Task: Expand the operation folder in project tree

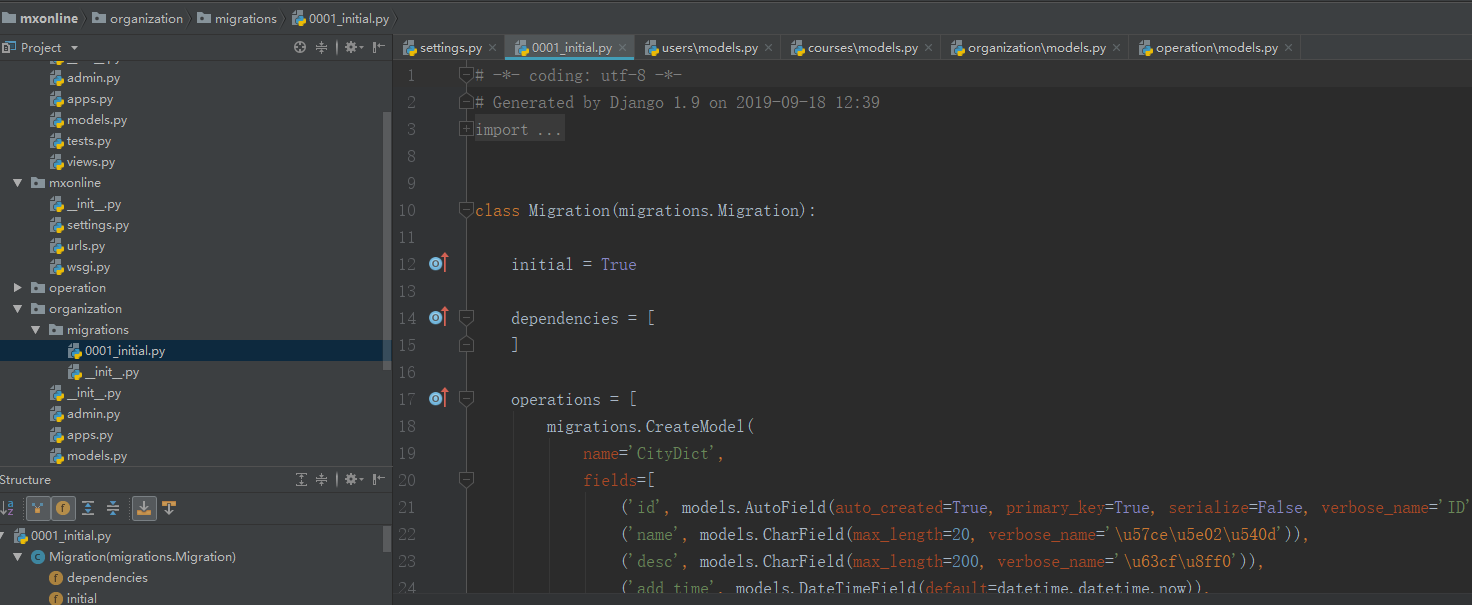Action: coord(18,288)
